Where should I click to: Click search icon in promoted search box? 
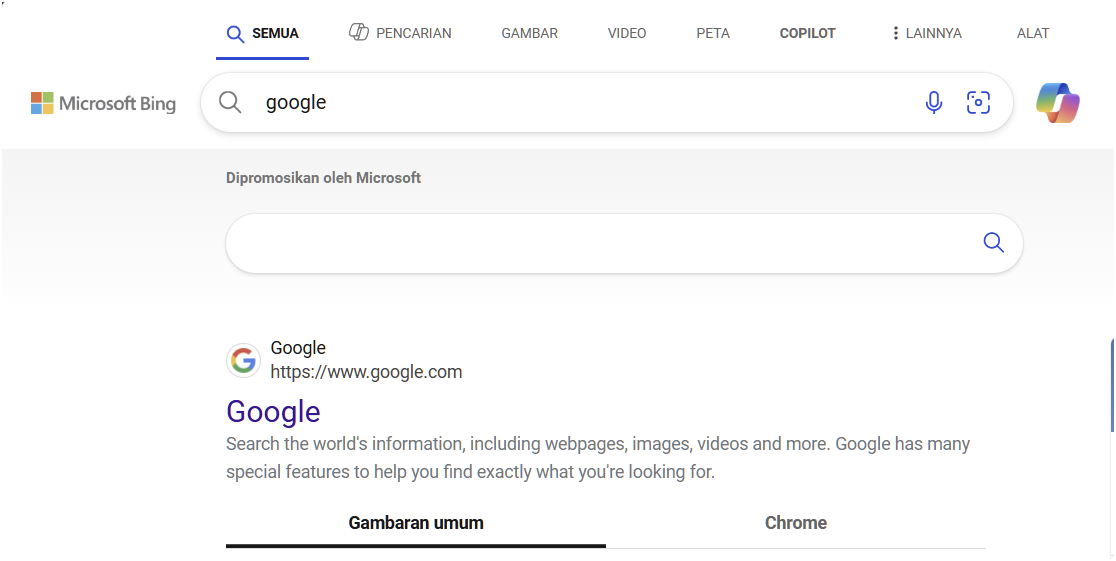[994, 243]
